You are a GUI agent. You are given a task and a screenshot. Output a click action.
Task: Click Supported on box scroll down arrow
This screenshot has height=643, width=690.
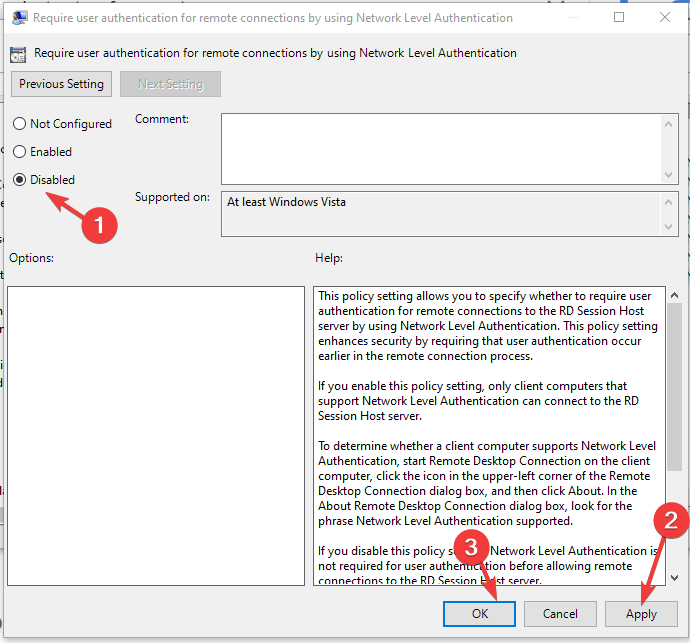(668, 227)
